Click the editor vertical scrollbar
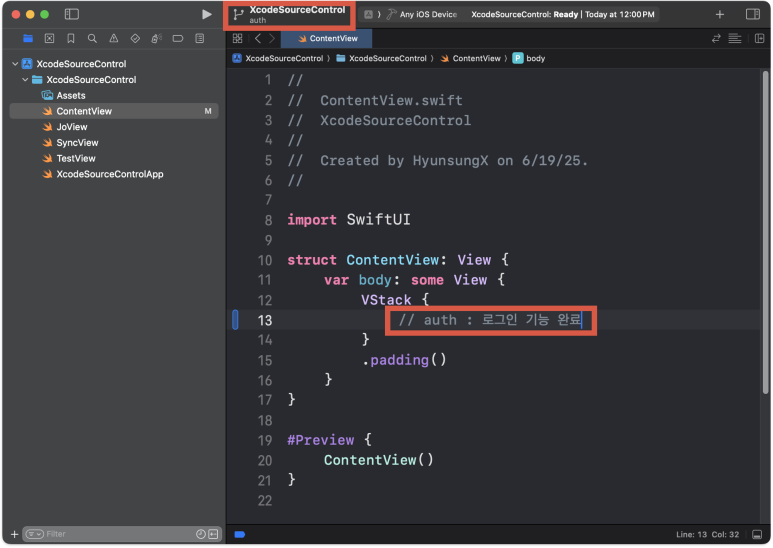Viewport: 773px width, 548px height. [765, 232]
